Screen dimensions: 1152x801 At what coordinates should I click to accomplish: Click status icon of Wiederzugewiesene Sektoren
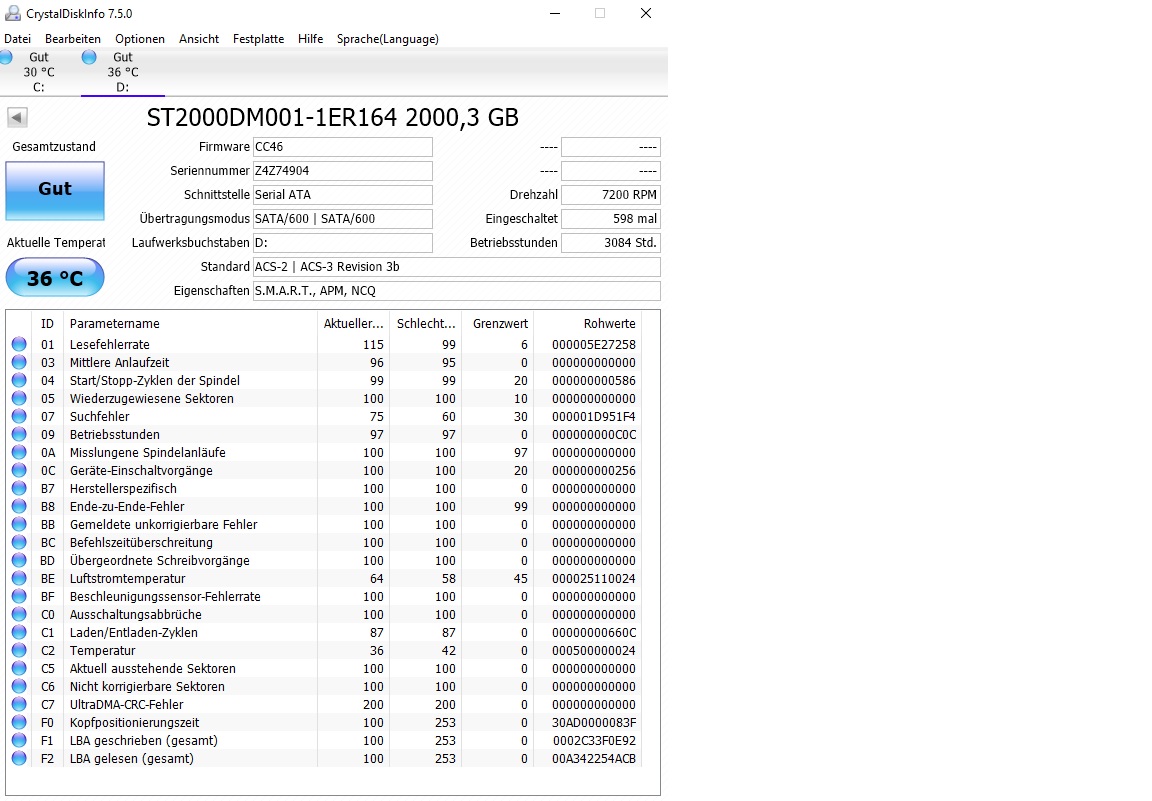[19, 398]
